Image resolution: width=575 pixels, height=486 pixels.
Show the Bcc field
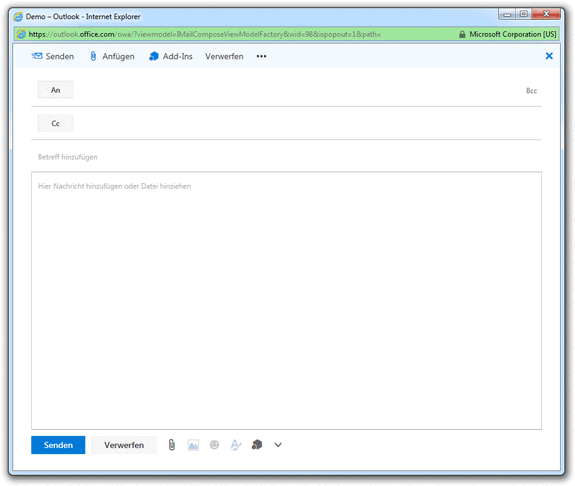(x=531, y=91)
